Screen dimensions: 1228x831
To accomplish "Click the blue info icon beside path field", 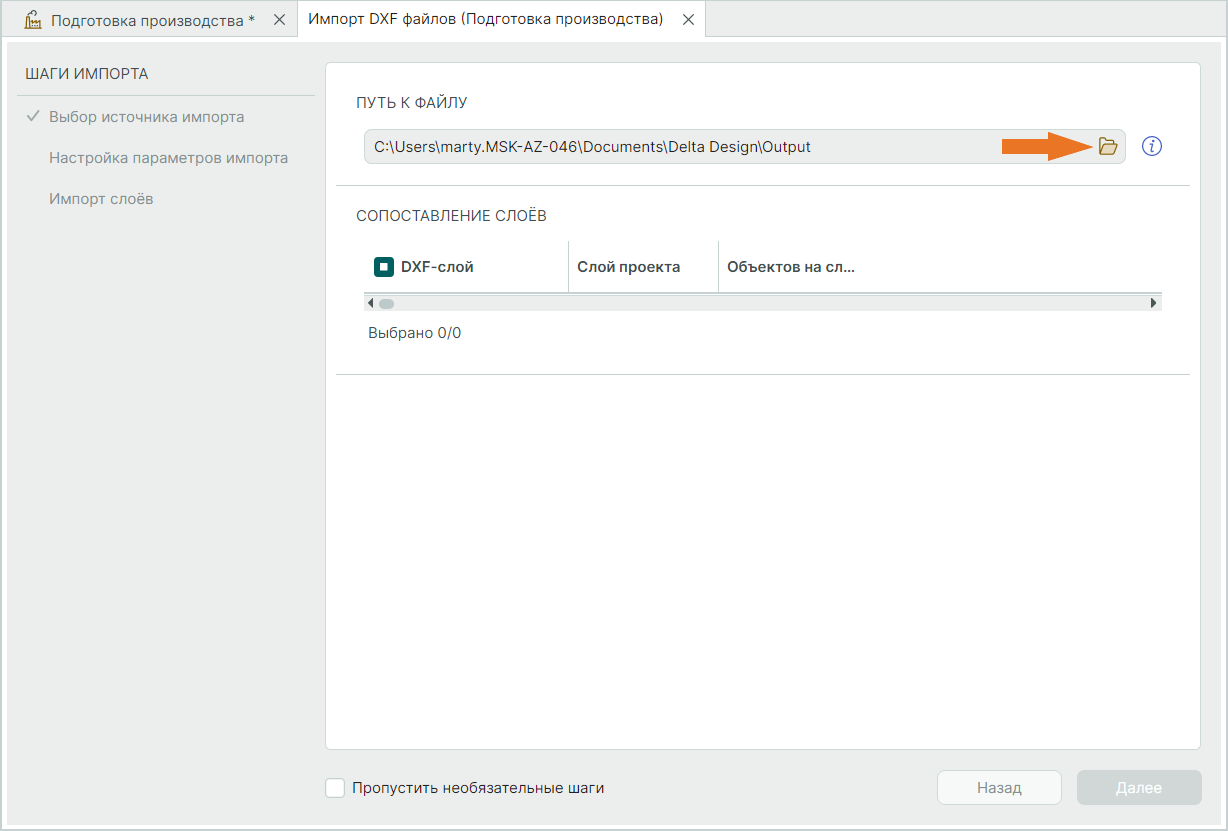I will coord(1151,147).
